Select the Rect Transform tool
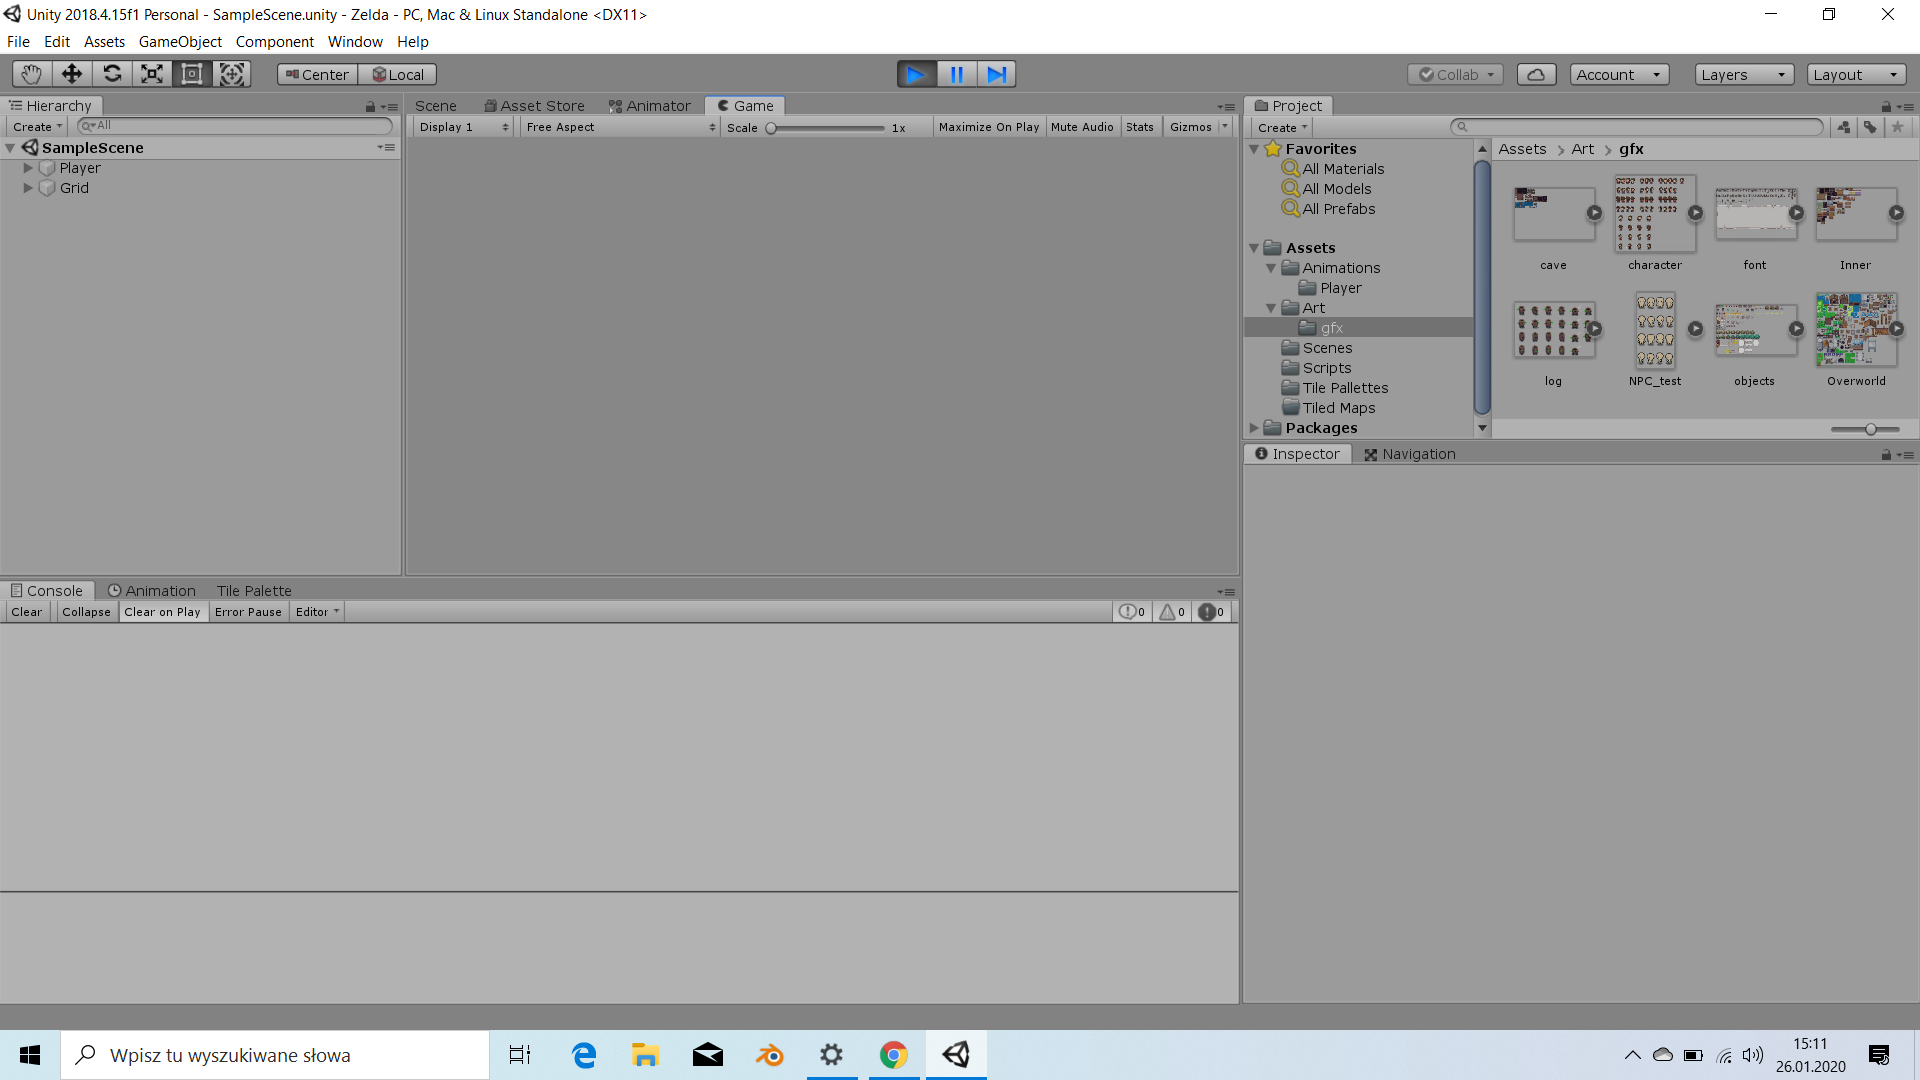The image size is (1920, 1080). click(x=191, y=74)
